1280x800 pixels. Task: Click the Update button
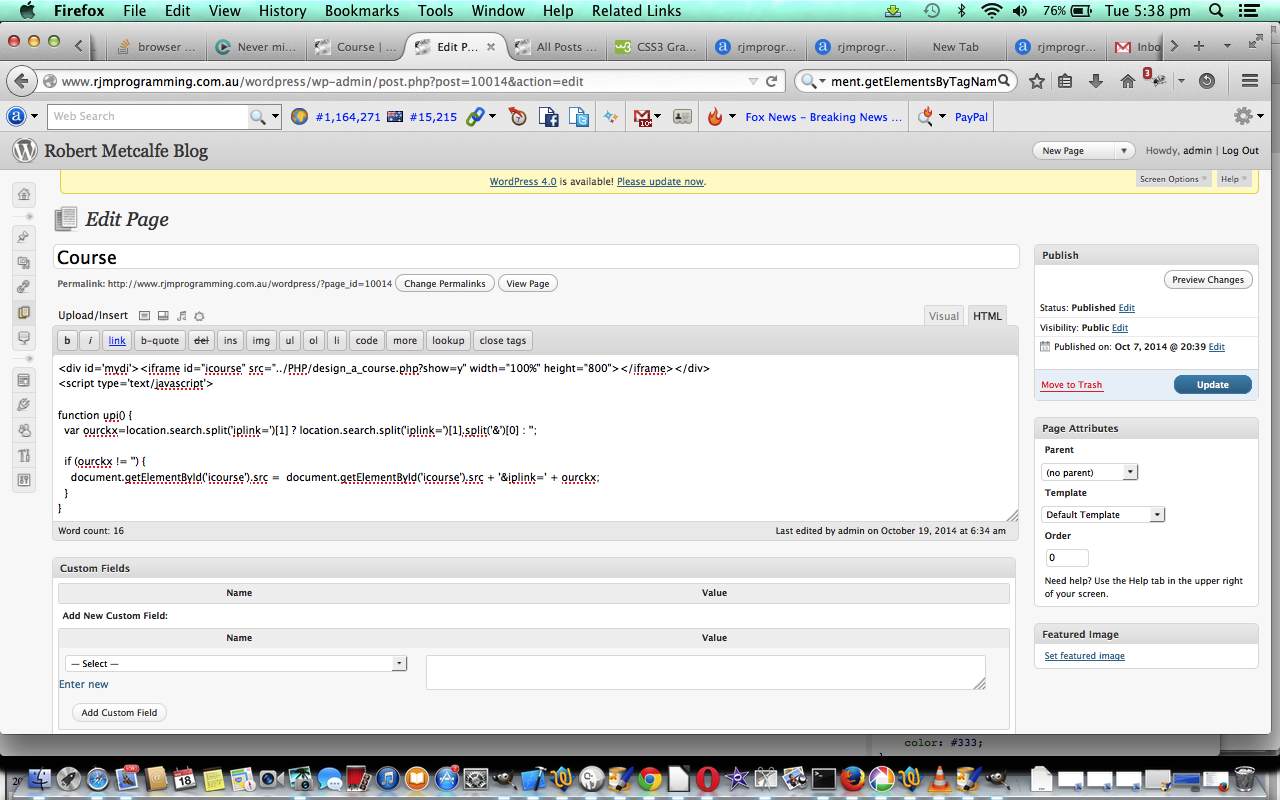[1212, 385]
